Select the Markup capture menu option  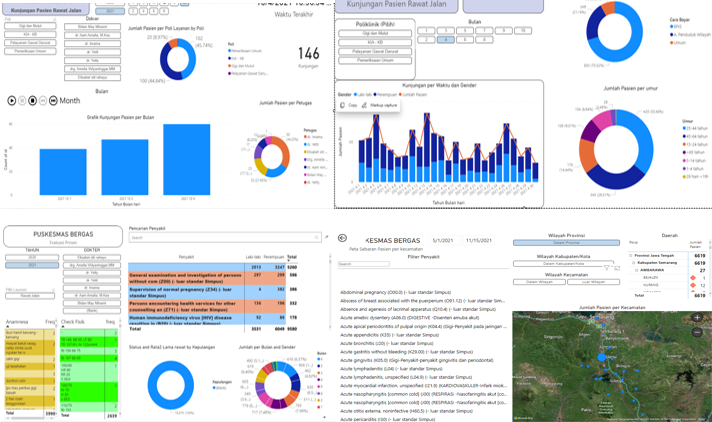[x=383, y=105]
